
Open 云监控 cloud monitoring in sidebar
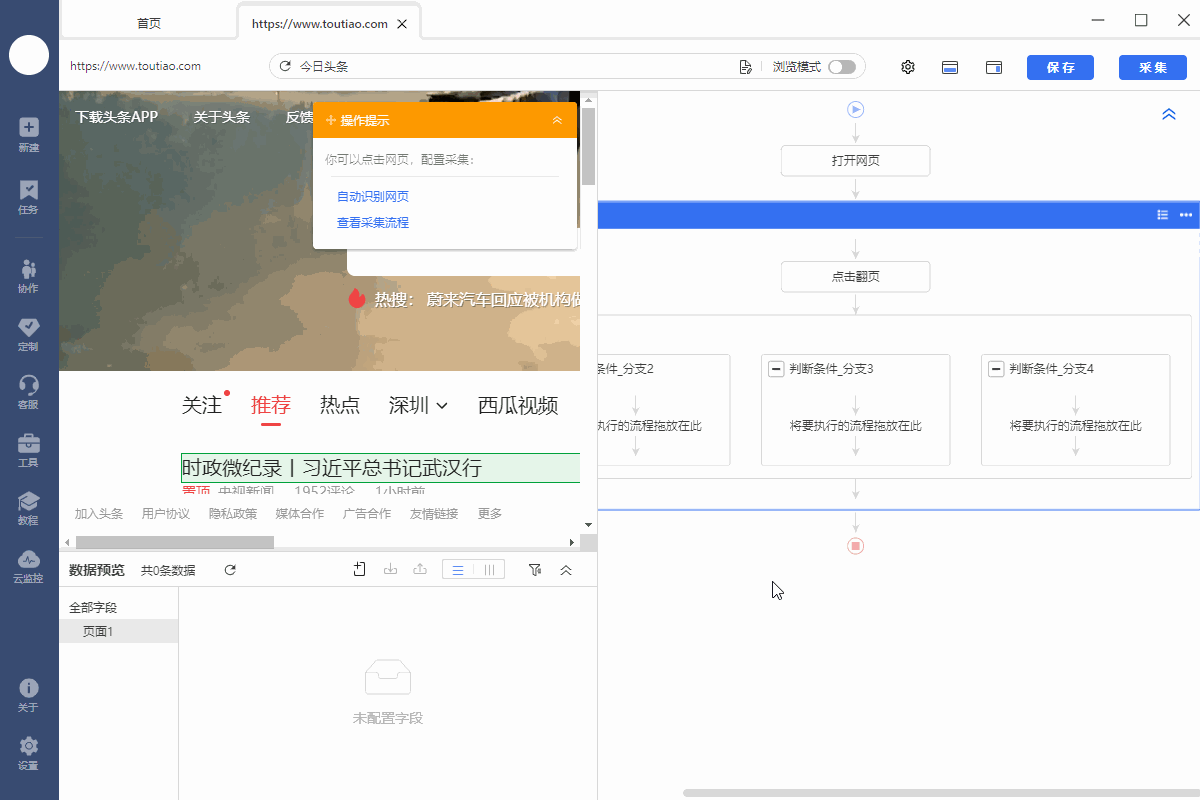coord(28,565)
